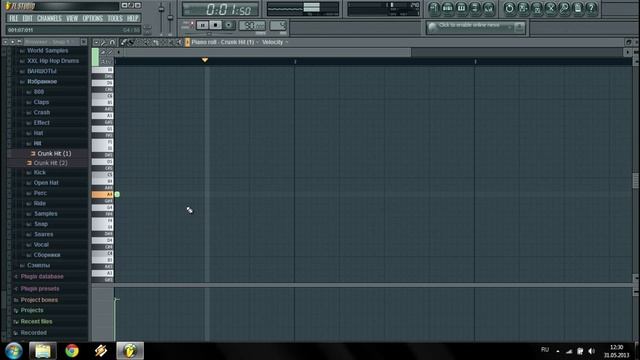Open the Velocity target dropdown
Screen dimensions: 640x360
click(x=275, y=42)
